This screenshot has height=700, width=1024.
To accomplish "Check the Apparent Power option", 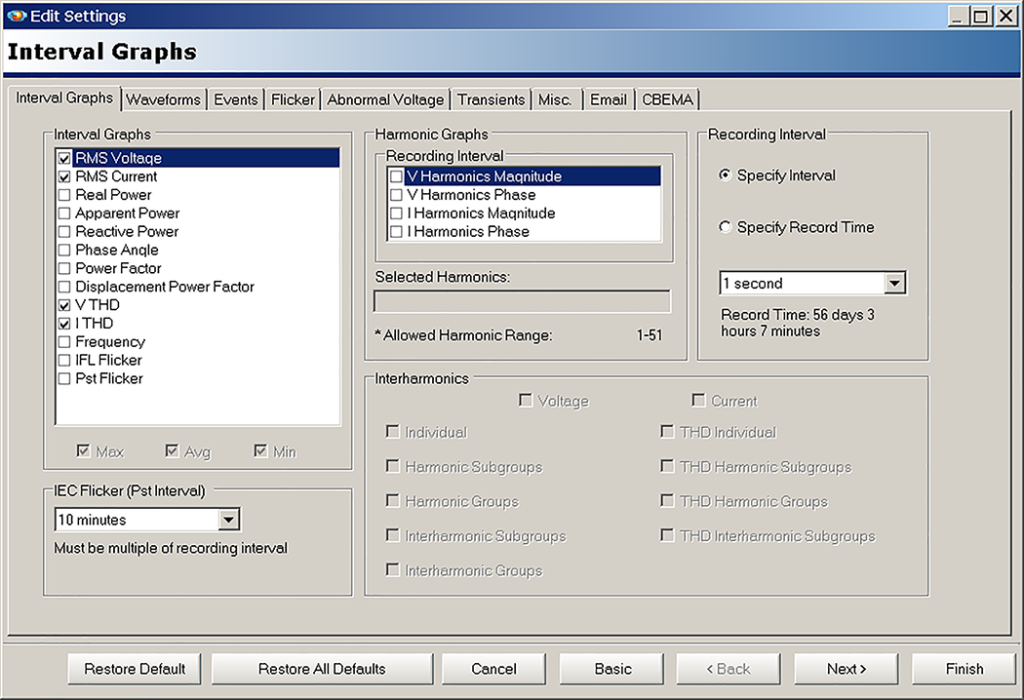I will [64, 213].
